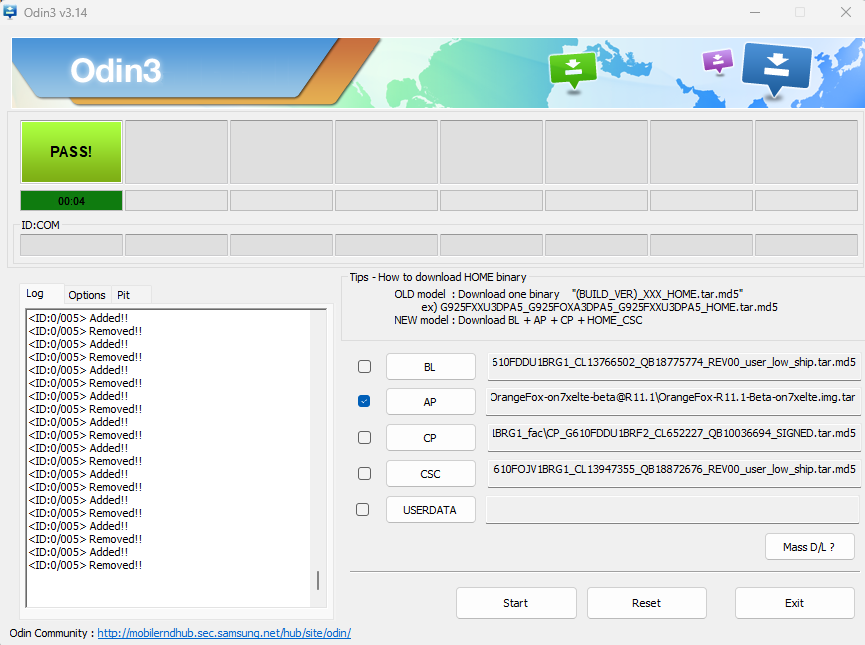Click the 00:04 elapsed time progress bar
The image size is (865, 645).
(x=71, y=201)
